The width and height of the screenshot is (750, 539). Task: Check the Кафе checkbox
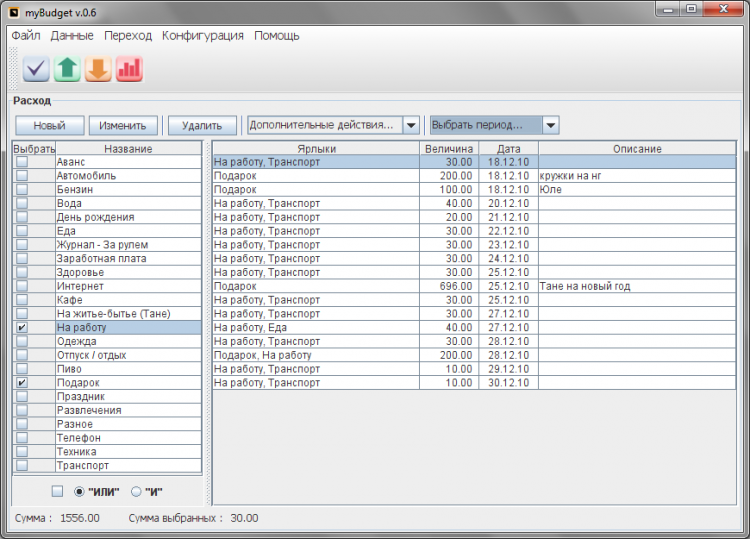22,300
